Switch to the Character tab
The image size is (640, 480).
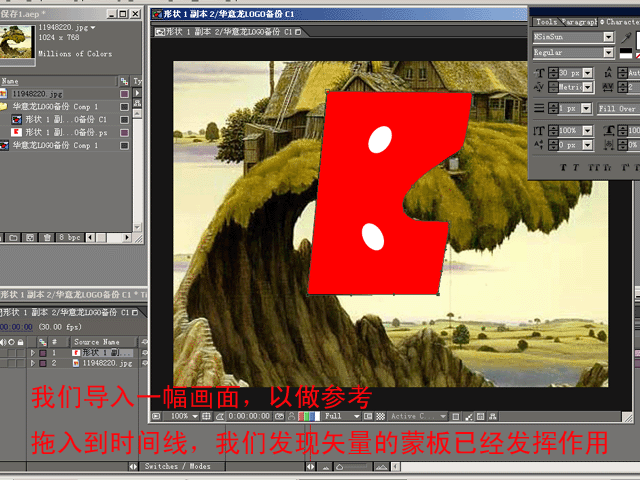(620, 22)
